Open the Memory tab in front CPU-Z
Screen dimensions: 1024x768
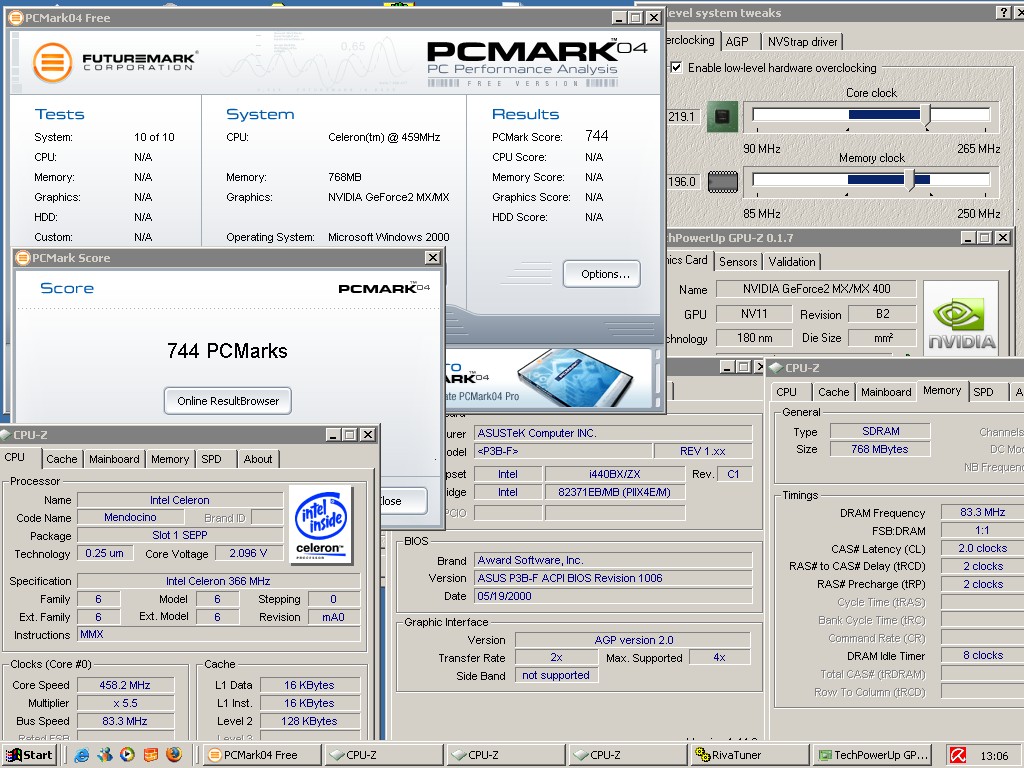click(x=170, y=459)
